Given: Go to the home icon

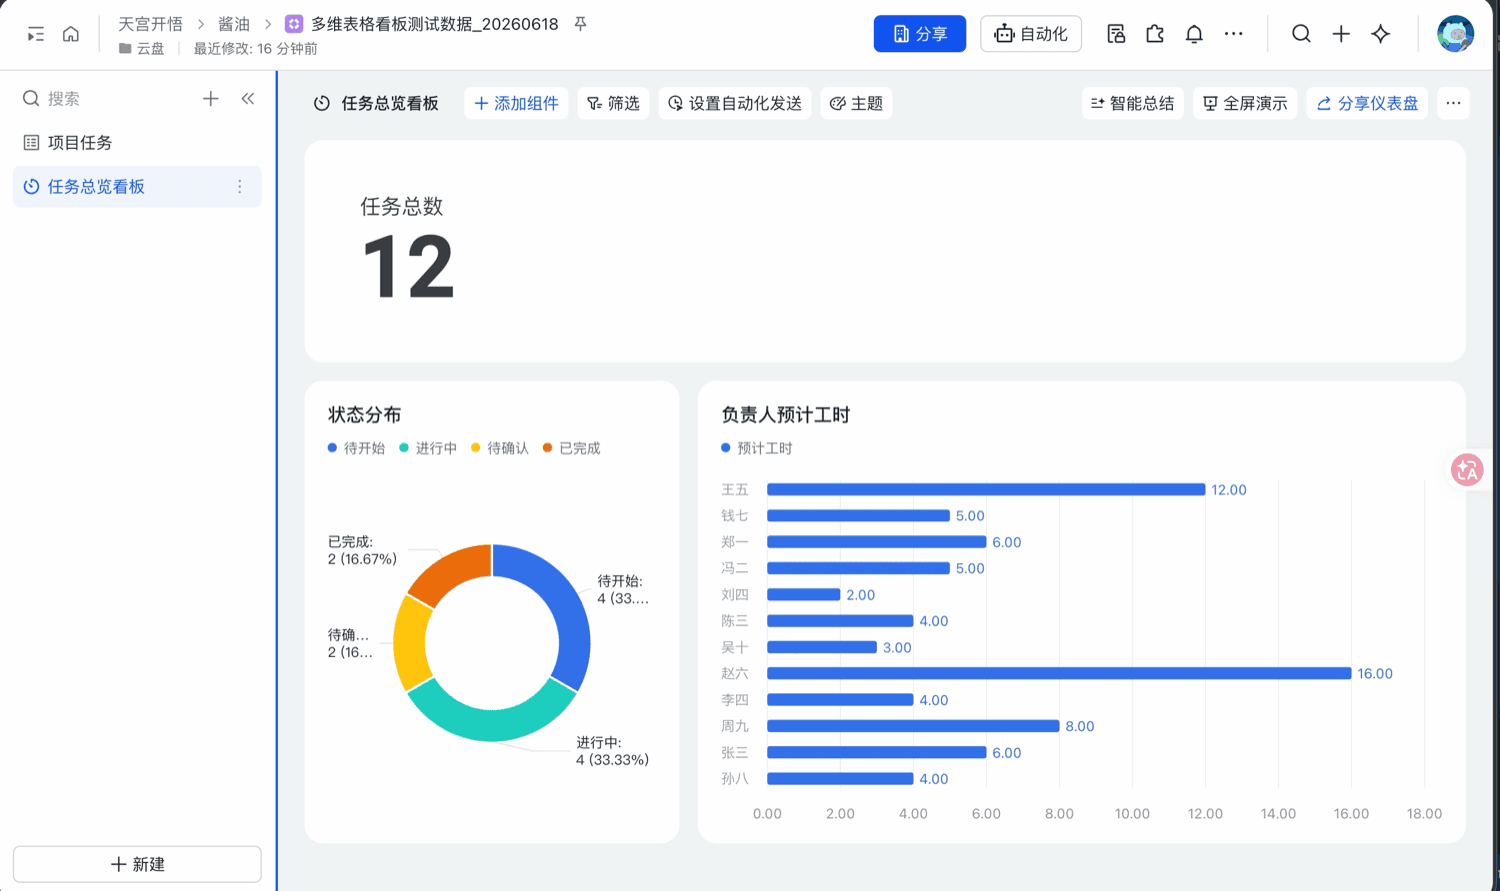Looking at the screenshot, I should [x=71, y=34].
